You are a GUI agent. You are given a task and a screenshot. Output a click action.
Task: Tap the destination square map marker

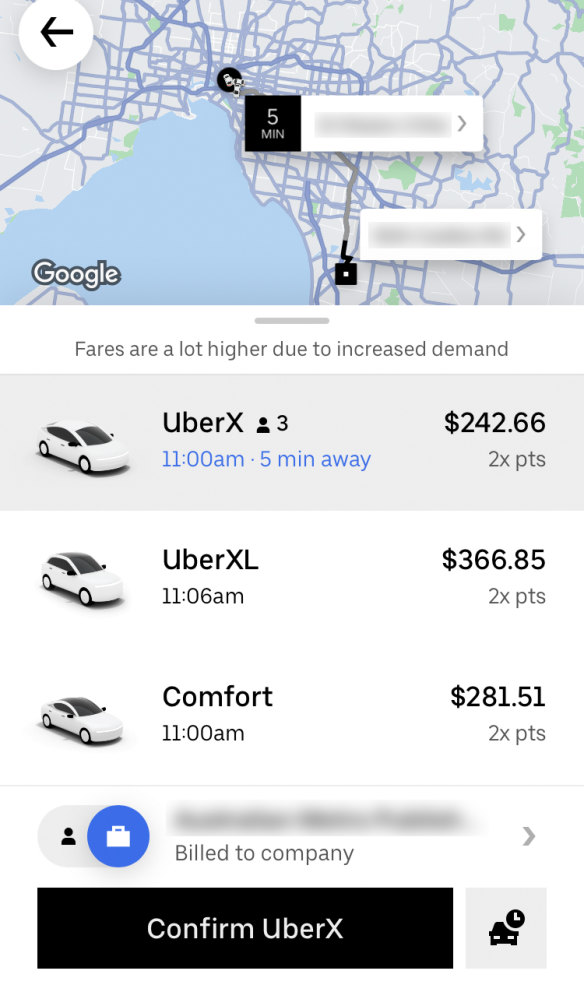pos(345,270)
